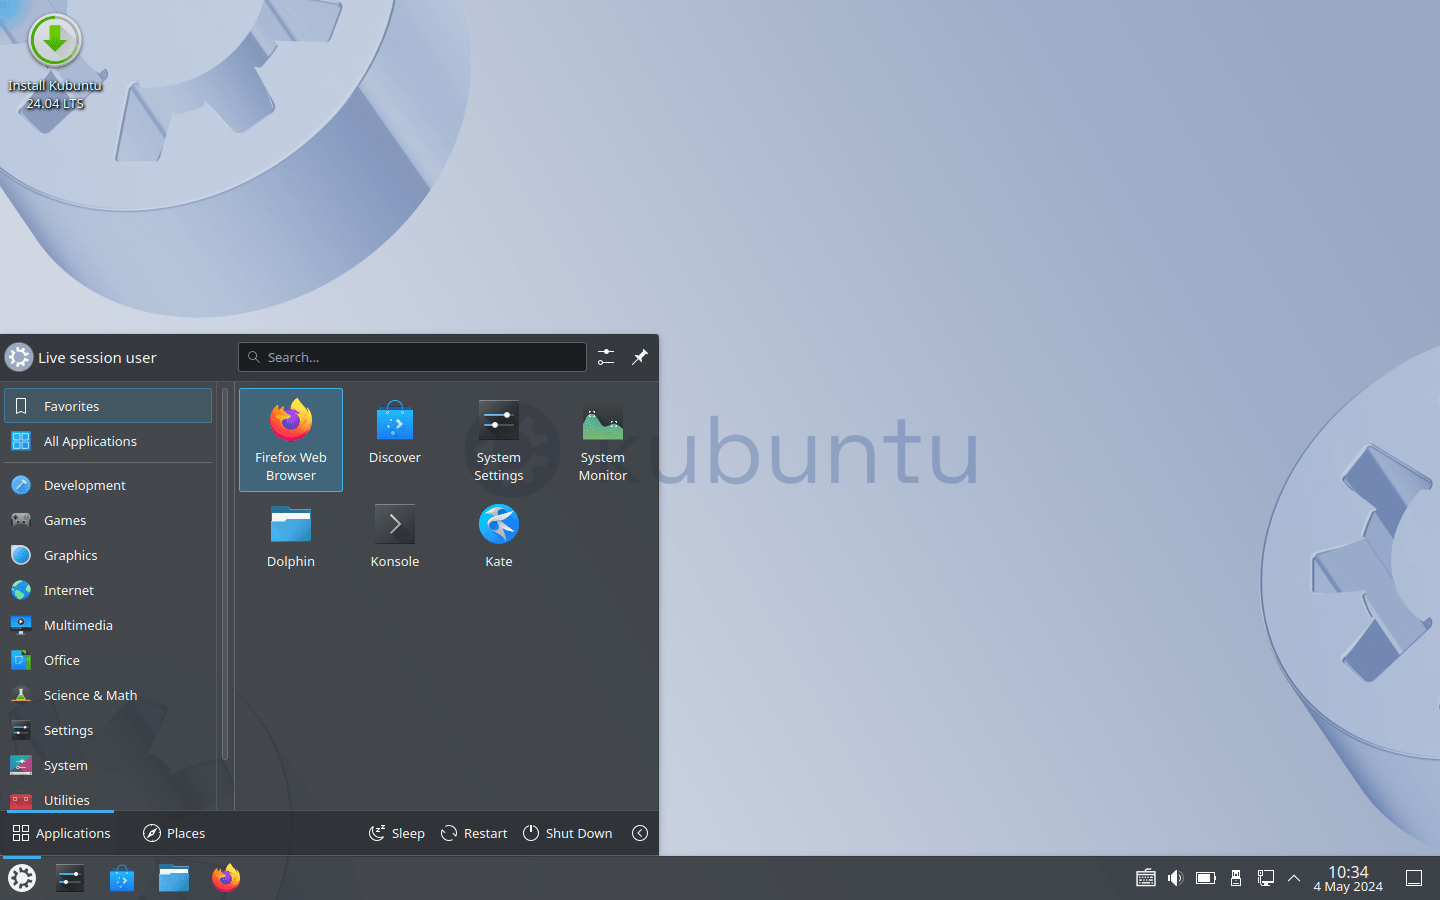Click the launcher Search field
The image size is (1440, 900).
pyautogui.click(x=412, y=357)
